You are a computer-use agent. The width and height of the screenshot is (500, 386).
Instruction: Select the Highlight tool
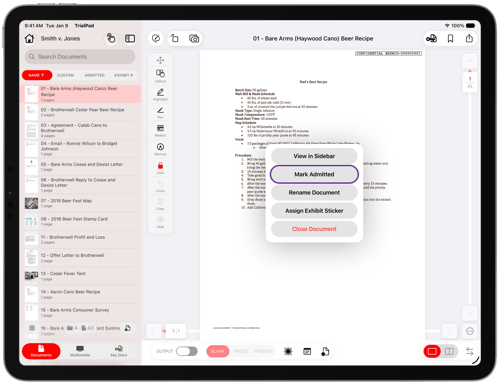[x=160, y=94]
